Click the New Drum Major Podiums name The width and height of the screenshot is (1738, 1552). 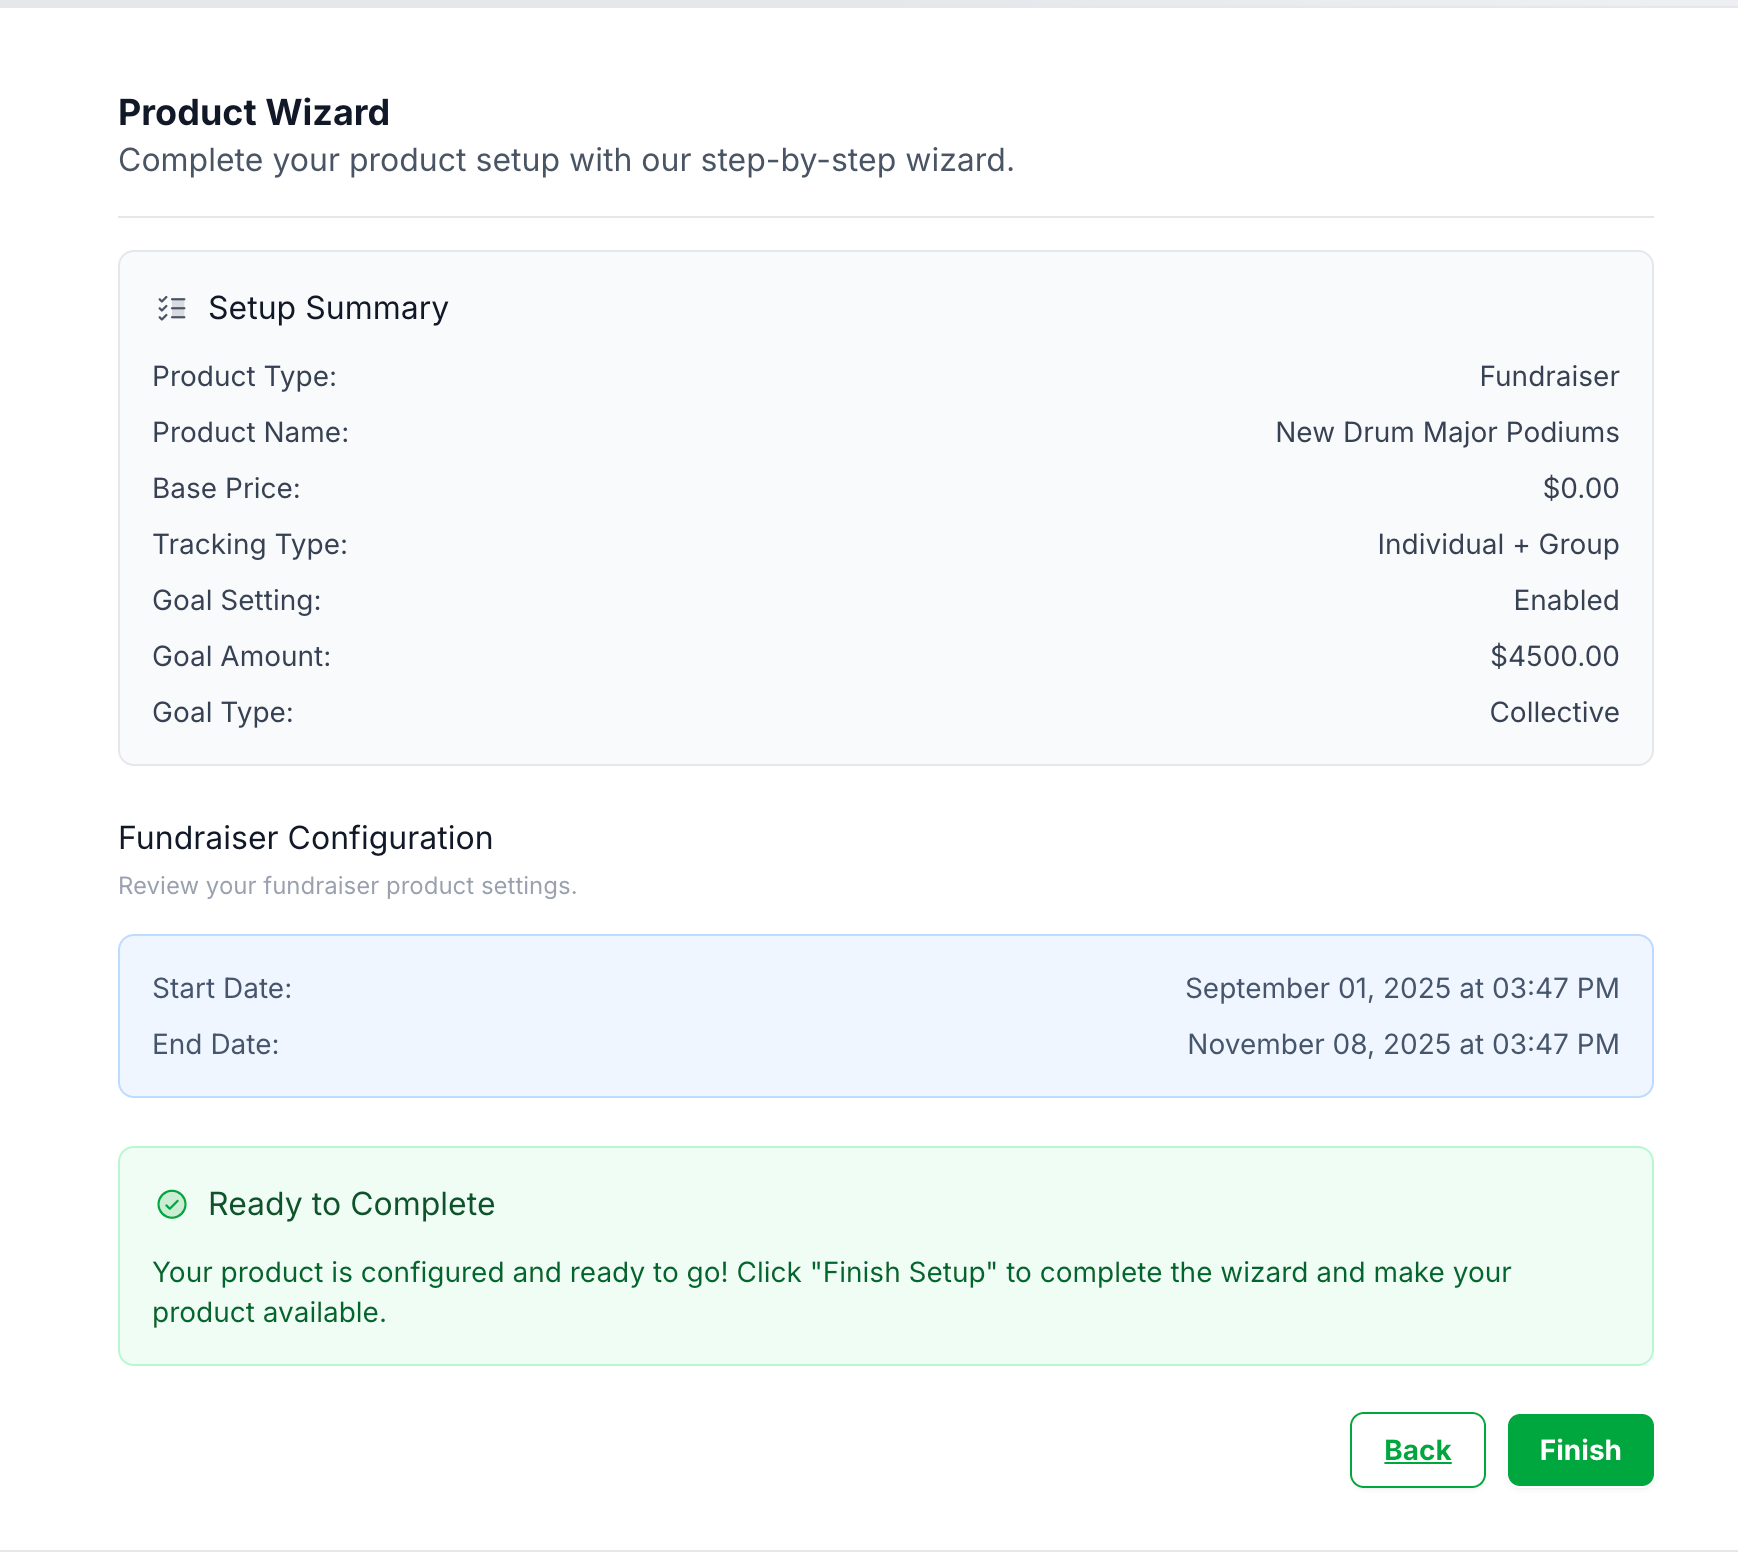click(x=1447, y=432)
